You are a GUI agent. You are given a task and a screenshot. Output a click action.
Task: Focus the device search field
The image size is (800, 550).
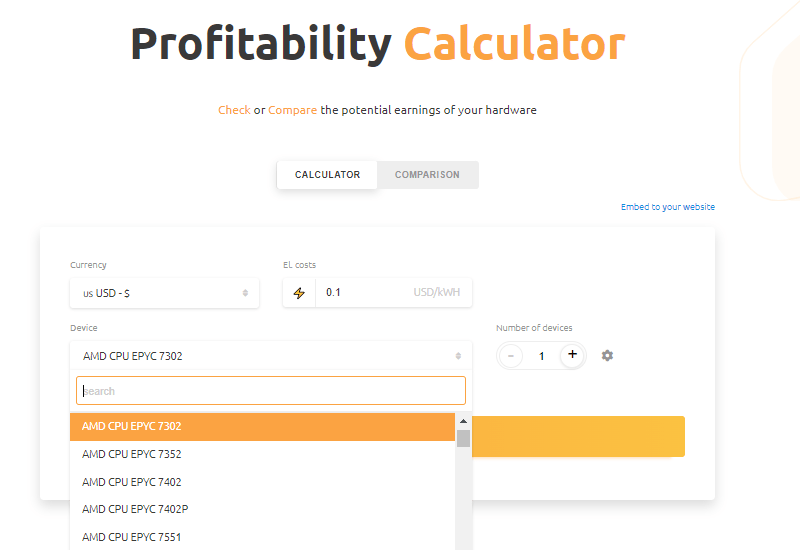(x=271, y=391)
